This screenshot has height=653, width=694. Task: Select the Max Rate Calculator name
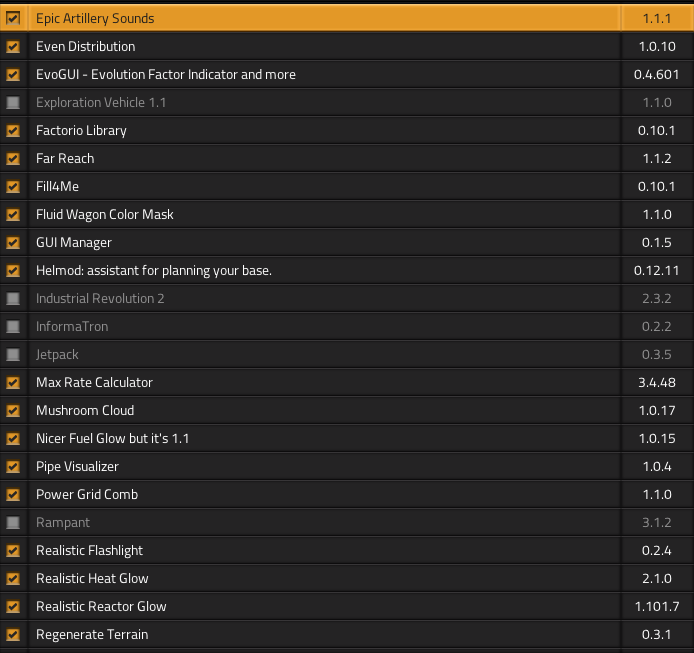point(94,382)
